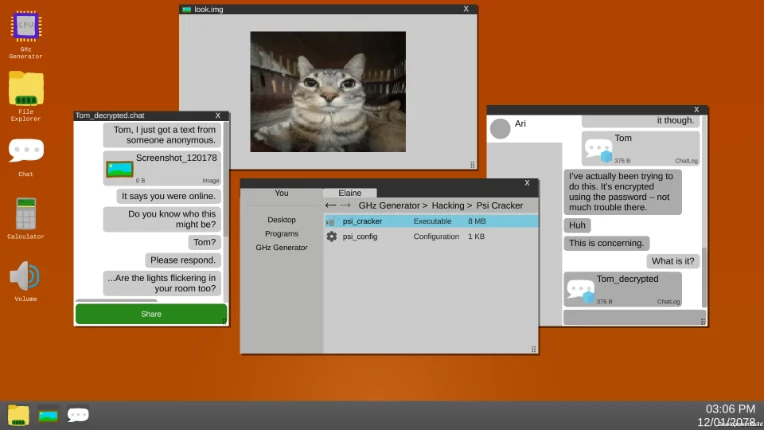Switch to the Elaine tab
Image resolution: width=764 pixels, height=430 pixels.
coord(350,193)
